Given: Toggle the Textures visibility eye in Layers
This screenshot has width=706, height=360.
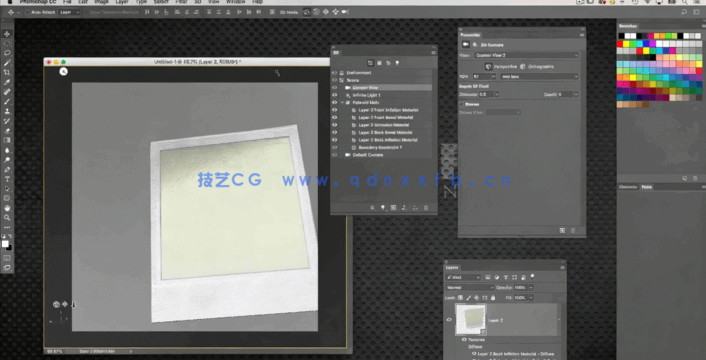Looking at the screenshot, I should [x=464, y=340].
